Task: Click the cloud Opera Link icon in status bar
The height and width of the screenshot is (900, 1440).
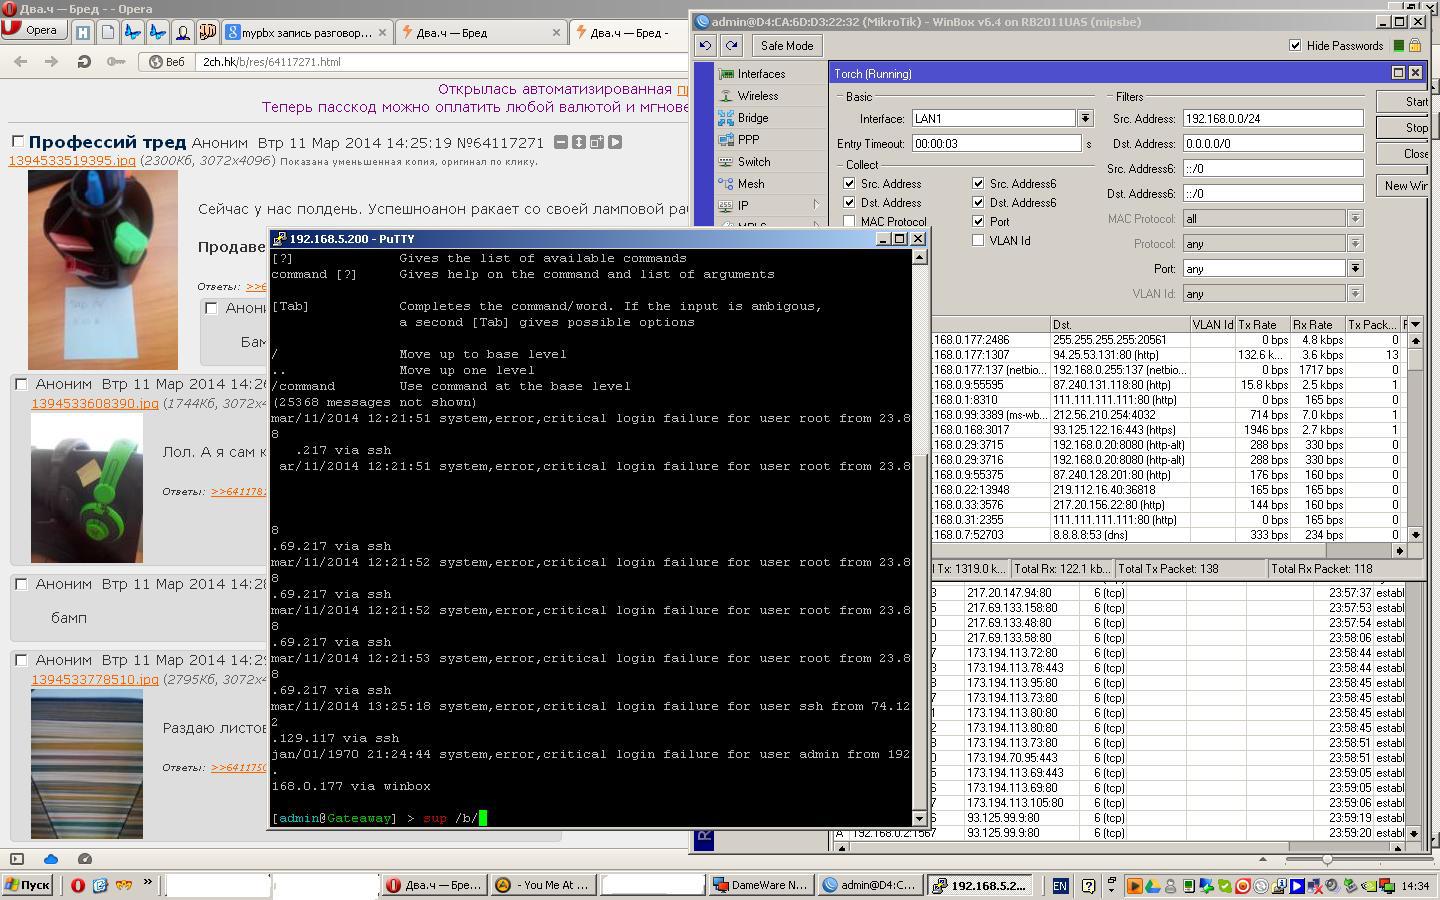Action: 51,858
